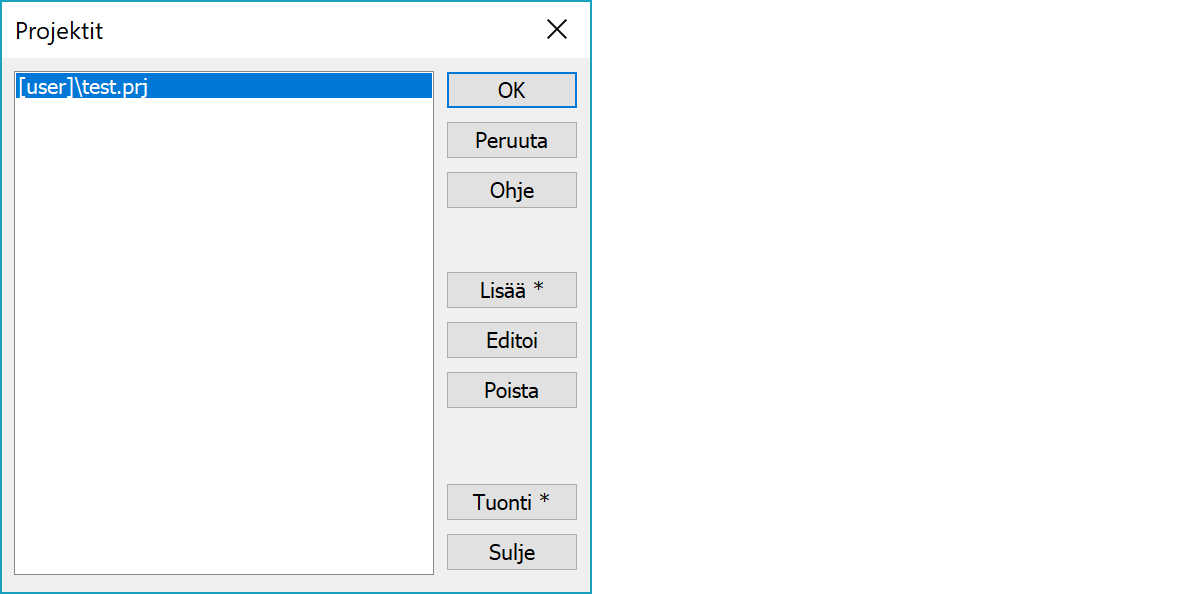Select the [user]\test.prj list entry
This screenshot has height=594, width=1200.
pos(84,88)
